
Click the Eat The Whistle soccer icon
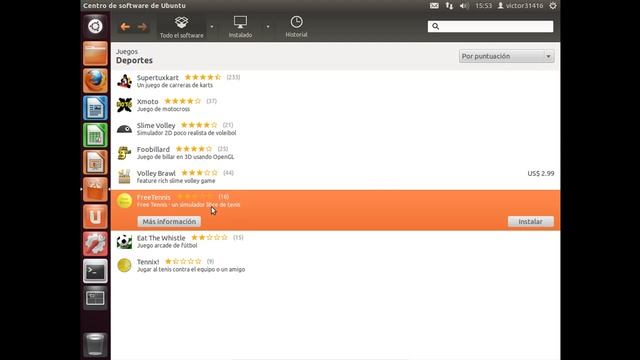pos(124,242)
